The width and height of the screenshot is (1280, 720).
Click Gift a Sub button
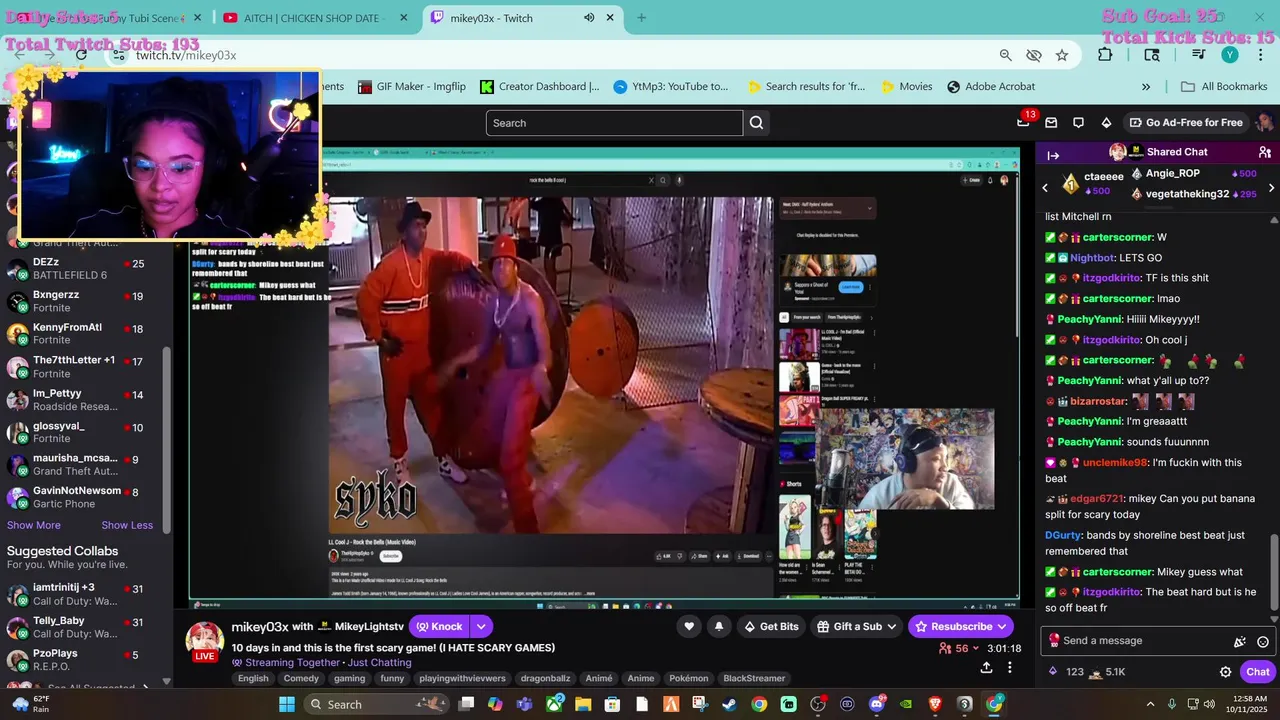click(x=854, y=627)
